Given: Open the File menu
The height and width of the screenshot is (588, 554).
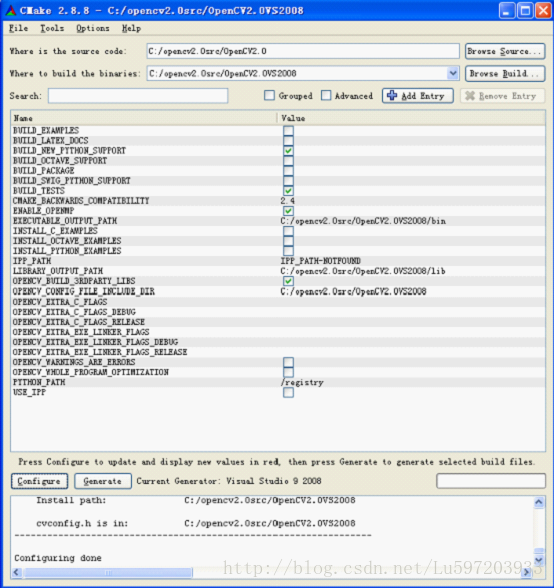Looking at the screenshot, I should [x=18, y=28].
